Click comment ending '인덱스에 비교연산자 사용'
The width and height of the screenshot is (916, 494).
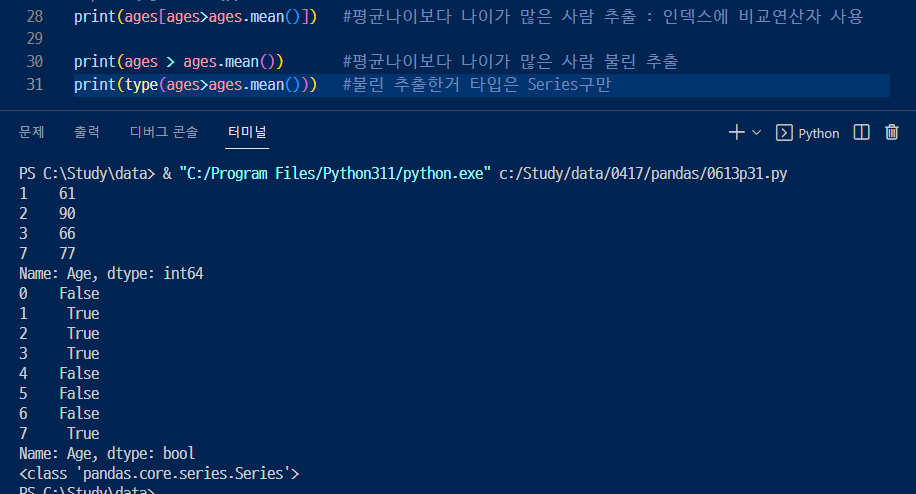pos(603,16)
